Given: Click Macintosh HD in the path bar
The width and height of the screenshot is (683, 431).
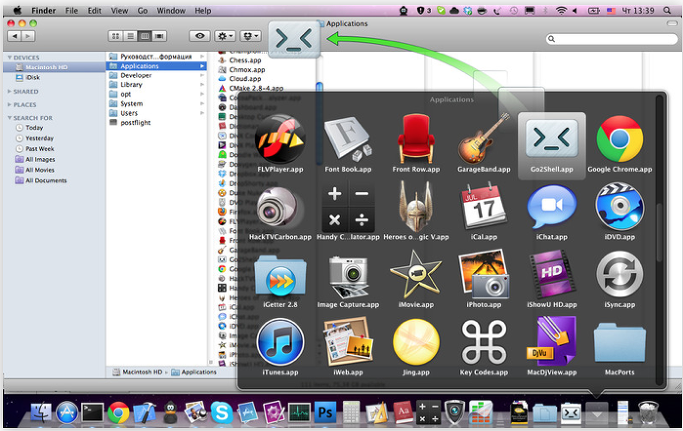Looking at the screenshot, I should (137, 372).
